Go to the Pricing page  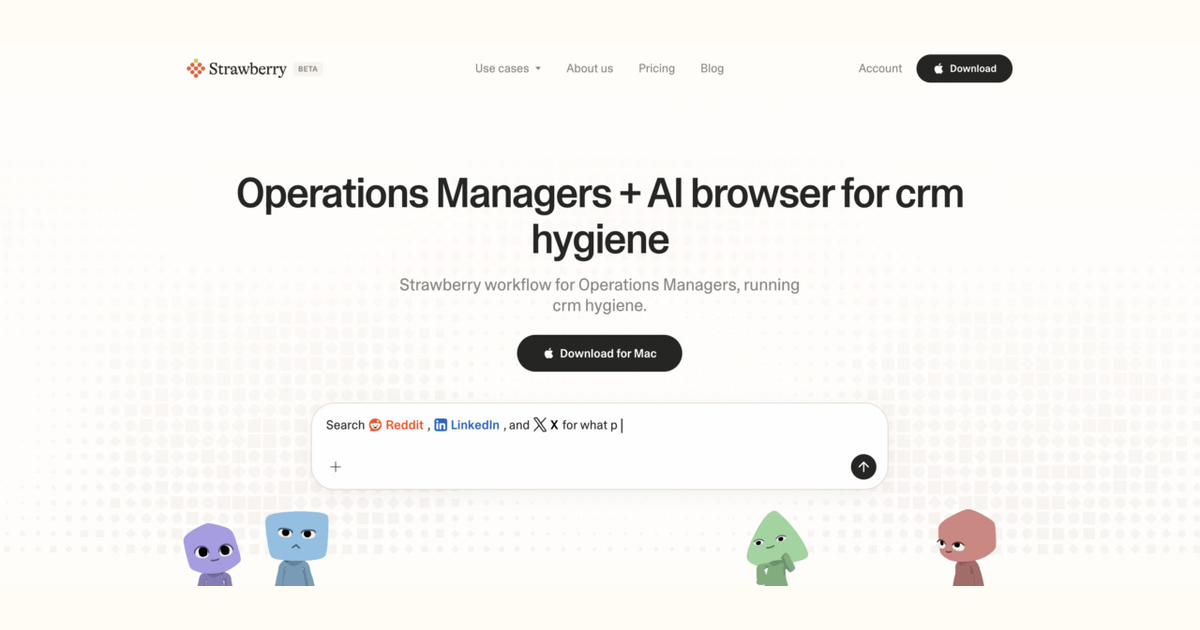pyautogui.click(x=657, y=68)
